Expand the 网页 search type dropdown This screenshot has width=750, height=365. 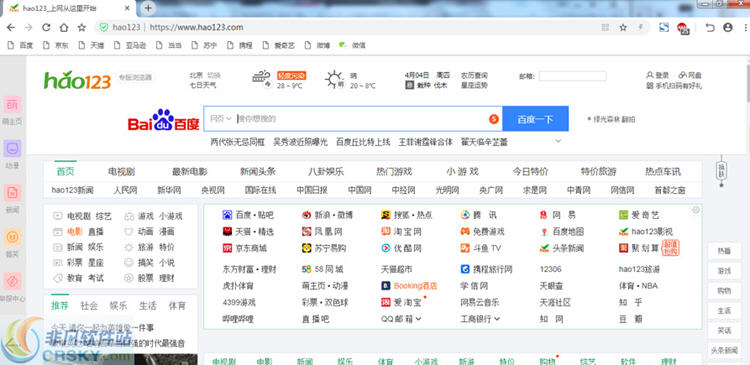(221, 119)
